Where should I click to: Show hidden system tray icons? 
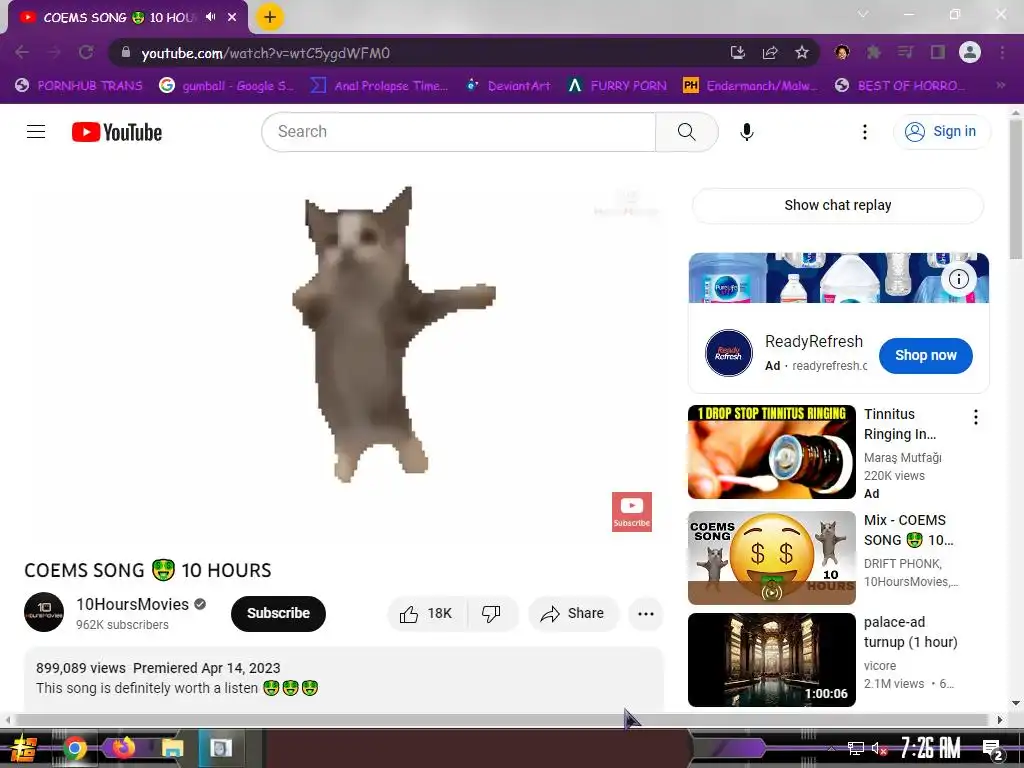pos(831,748)
